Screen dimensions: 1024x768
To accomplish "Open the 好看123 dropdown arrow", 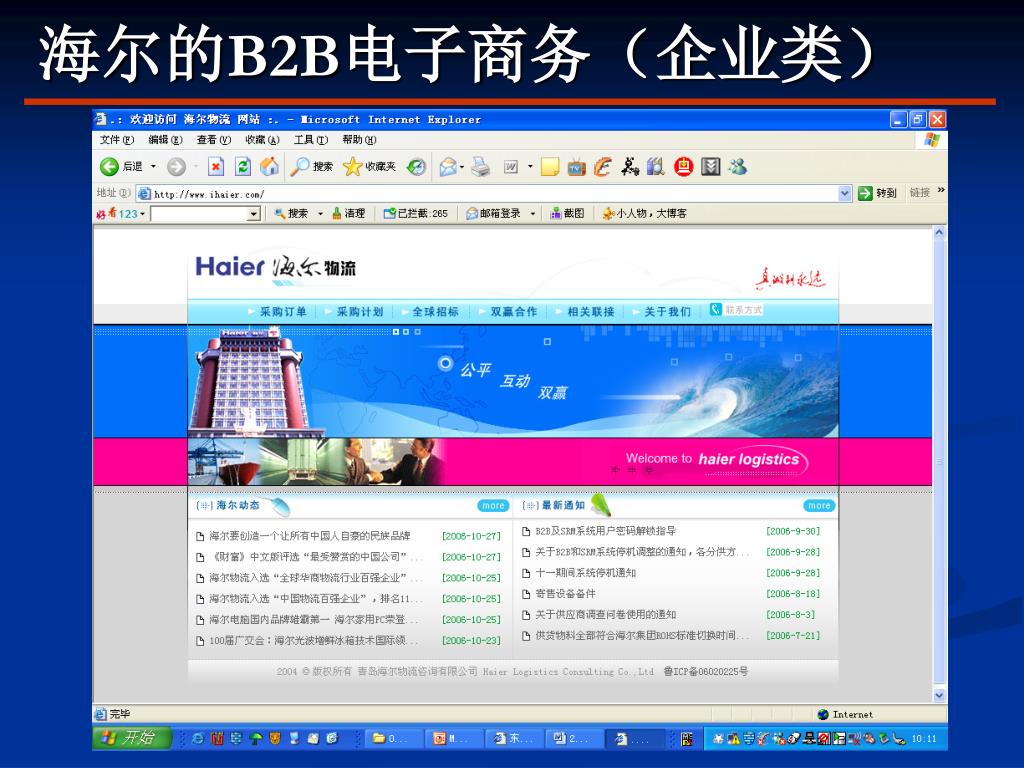I will pos(142,214).
